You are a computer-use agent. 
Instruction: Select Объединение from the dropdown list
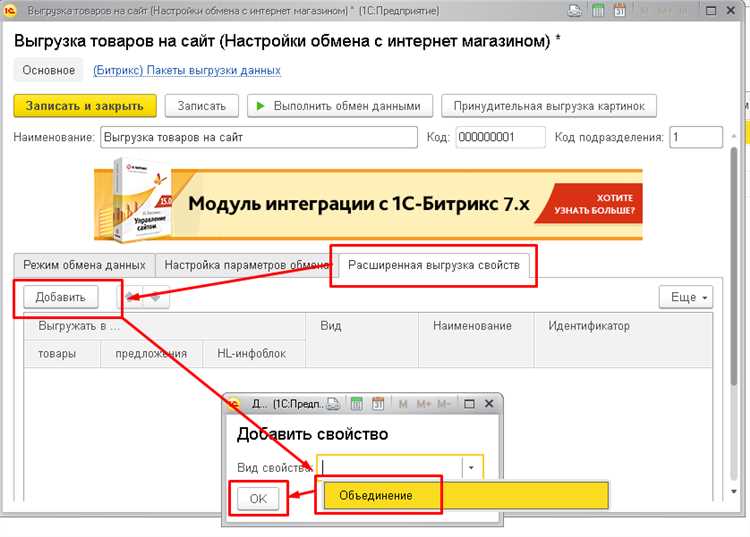pos(466,495)
